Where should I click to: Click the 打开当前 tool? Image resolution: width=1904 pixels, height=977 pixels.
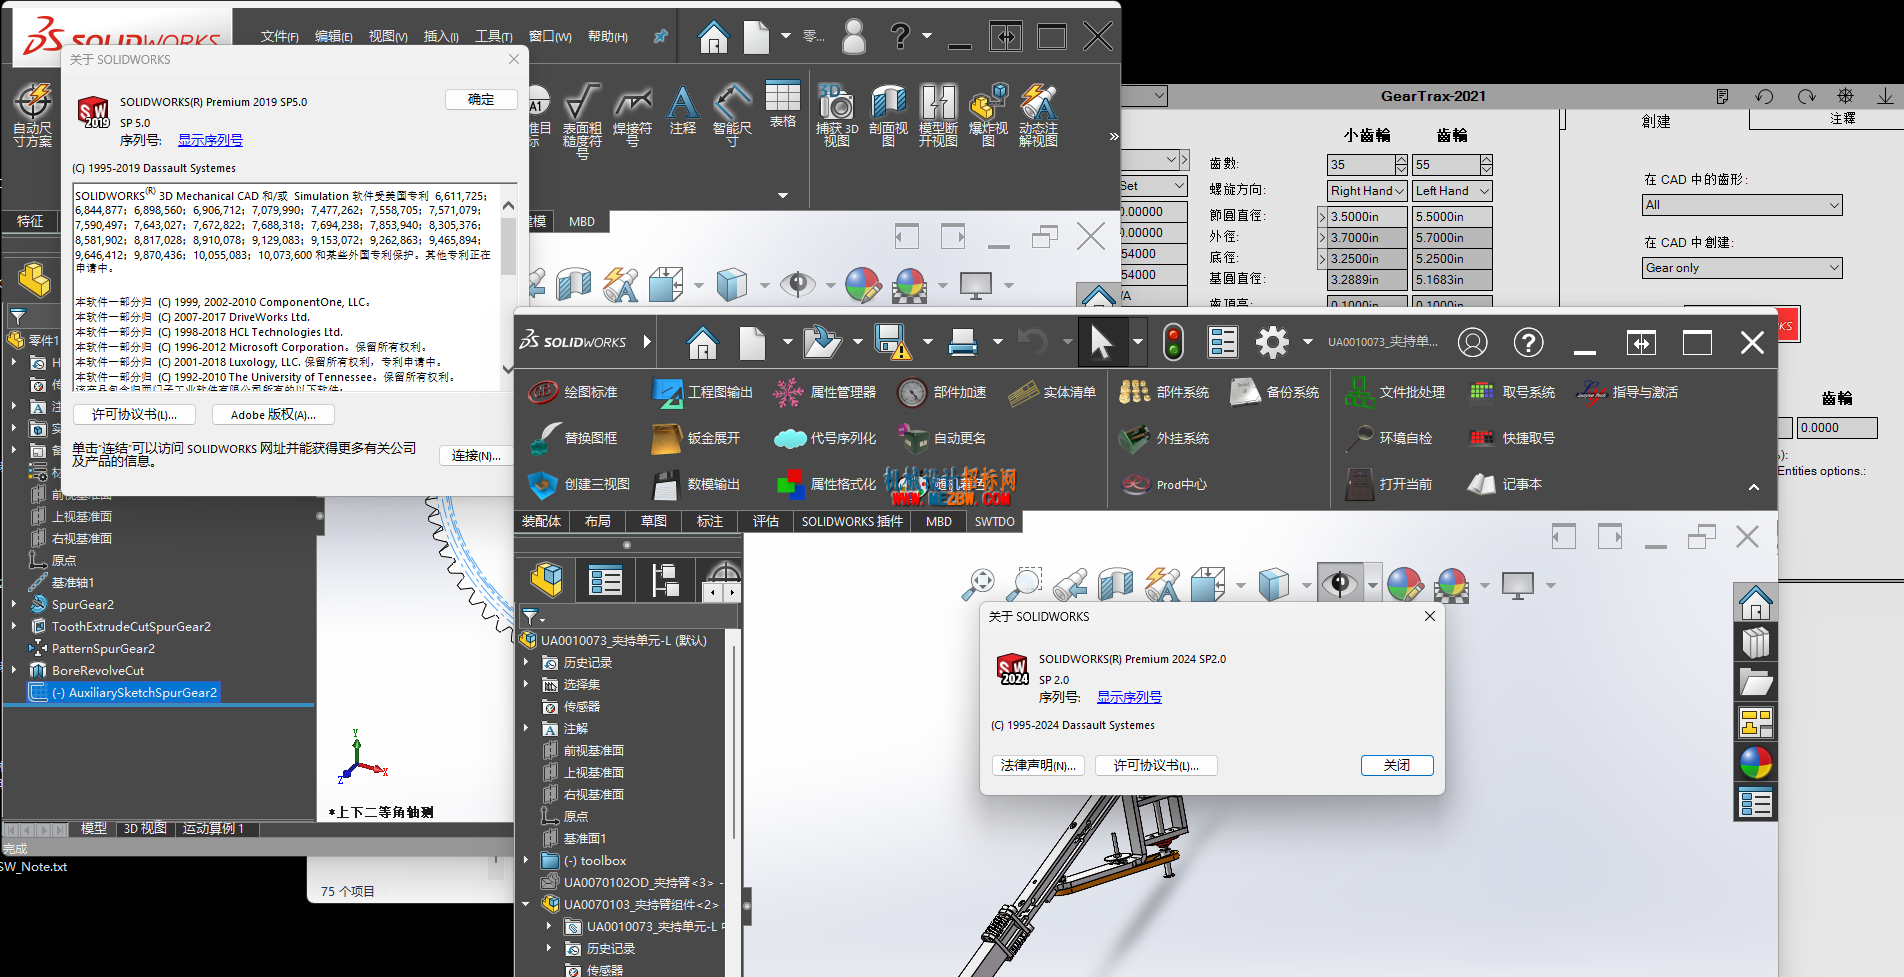click(1388, 484)
